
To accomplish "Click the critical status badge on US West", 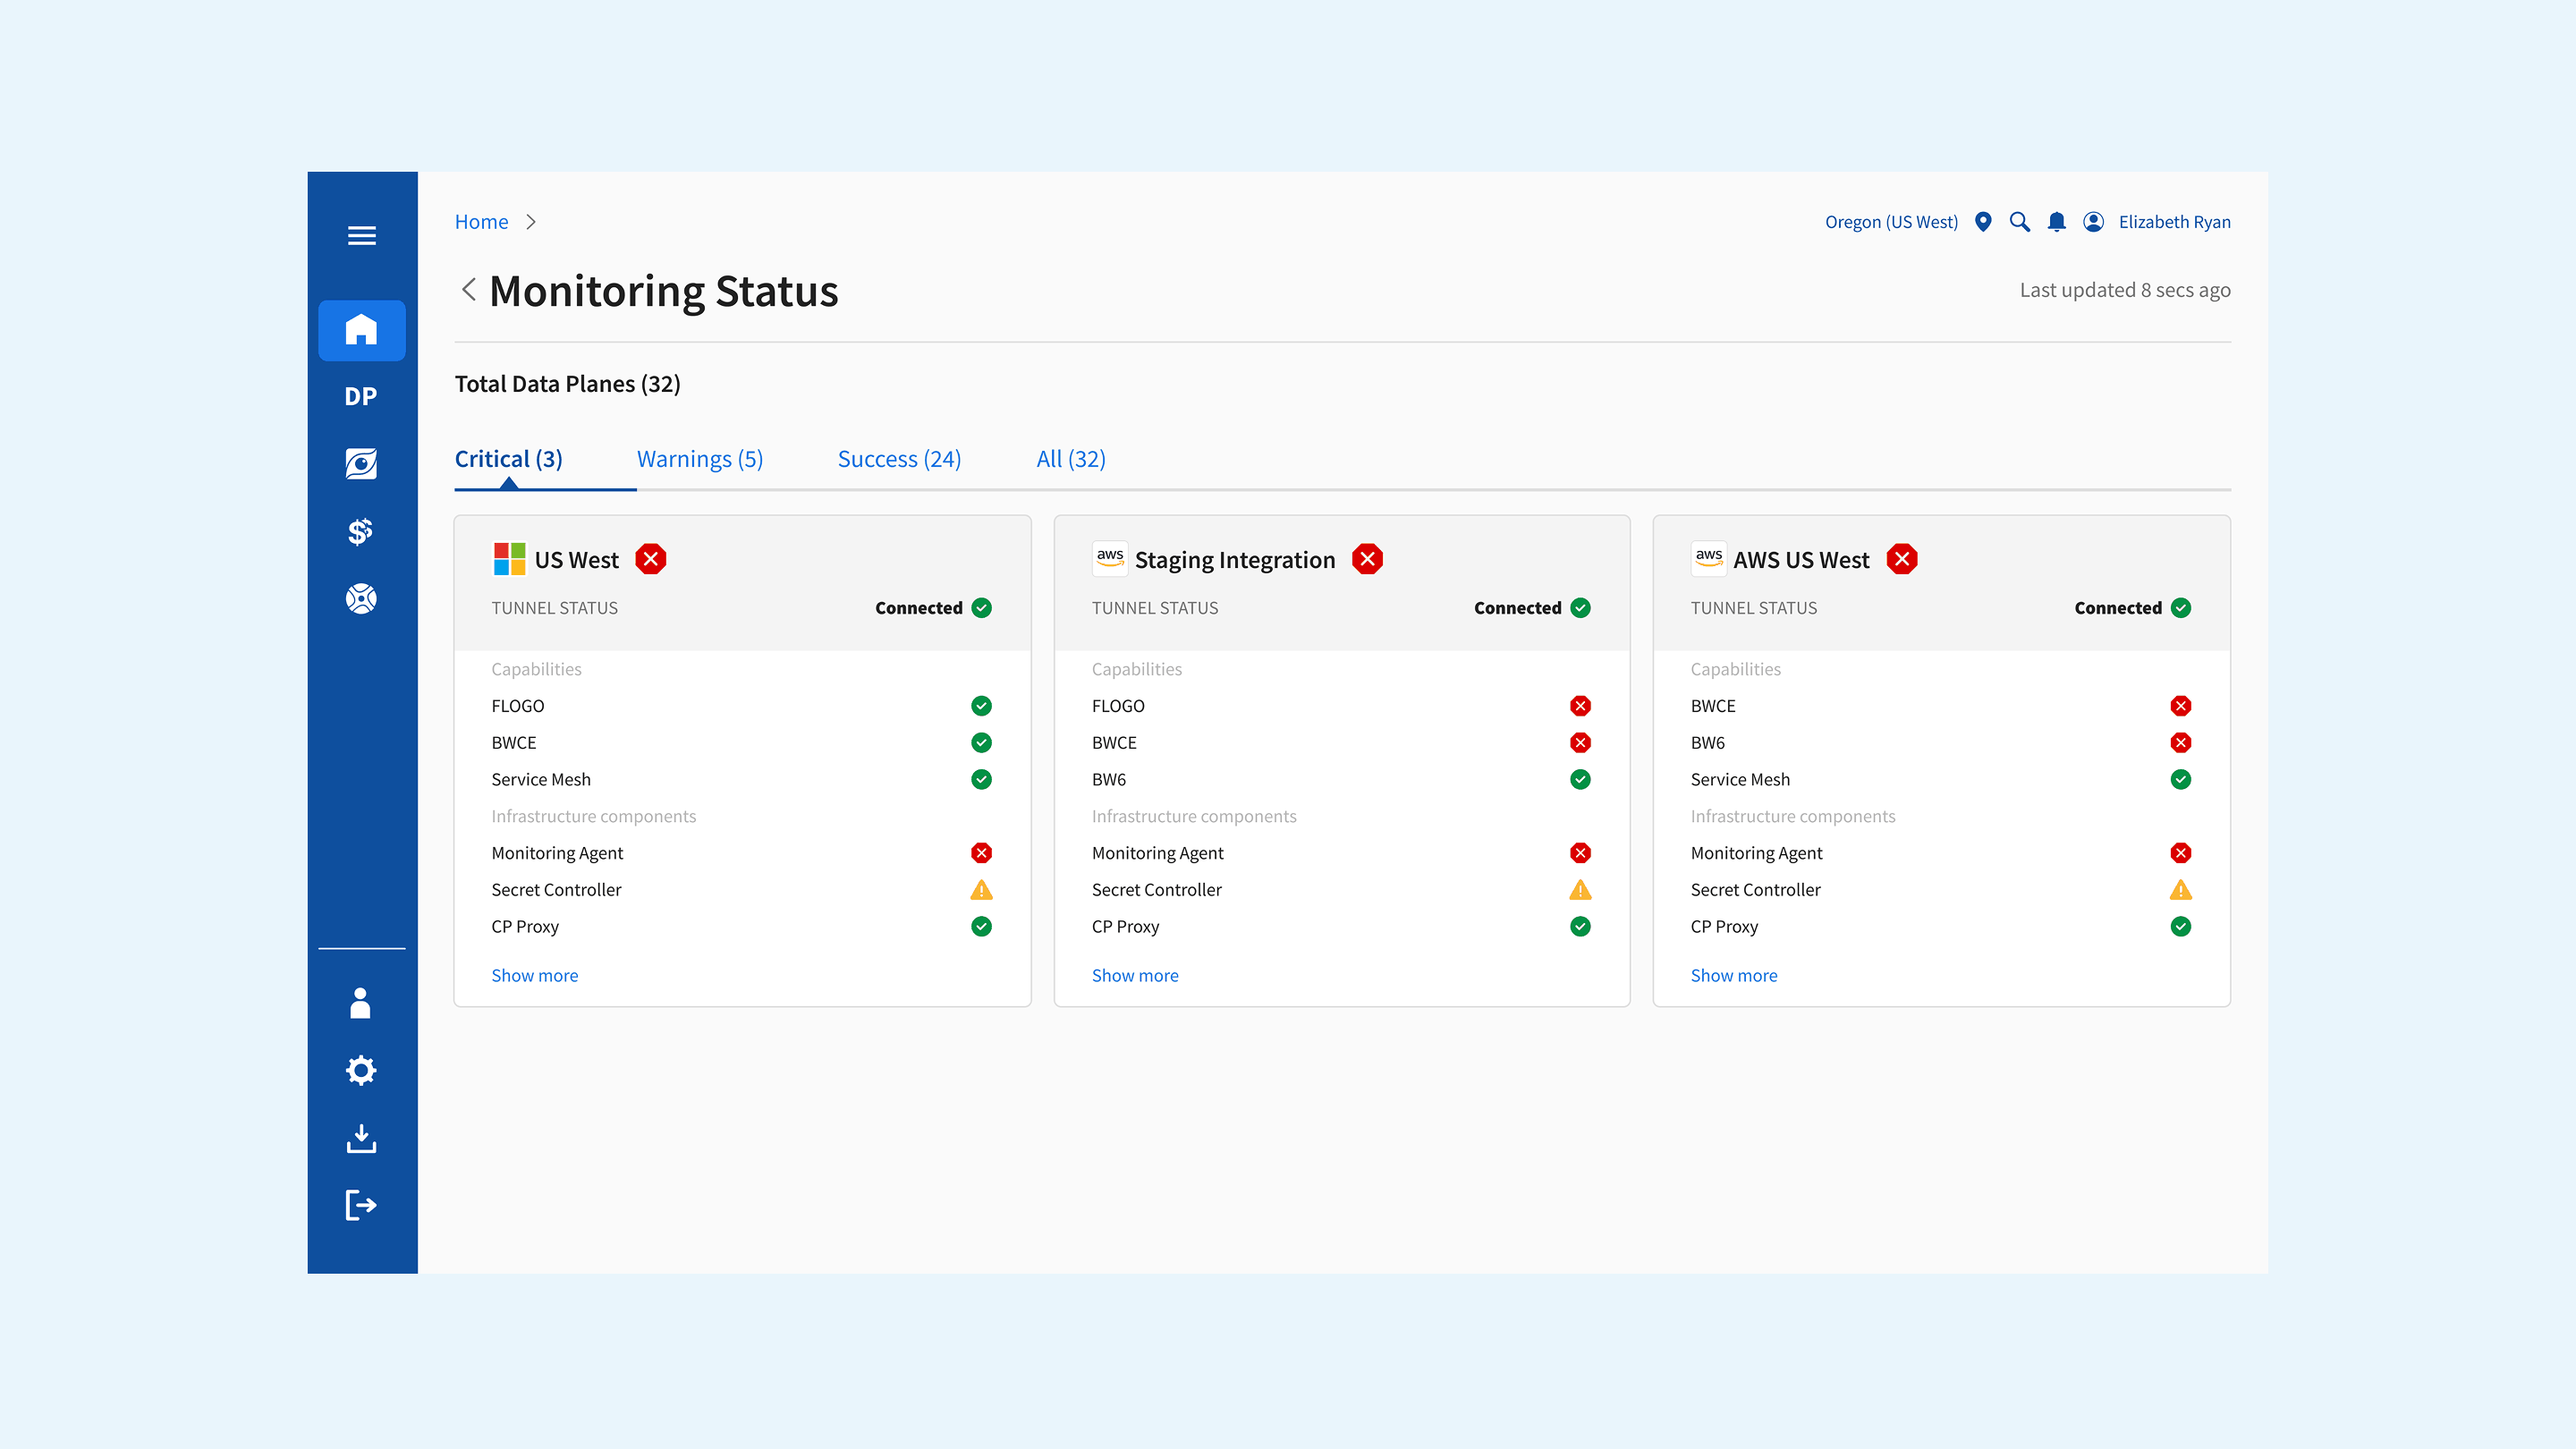I will (651, 559).
